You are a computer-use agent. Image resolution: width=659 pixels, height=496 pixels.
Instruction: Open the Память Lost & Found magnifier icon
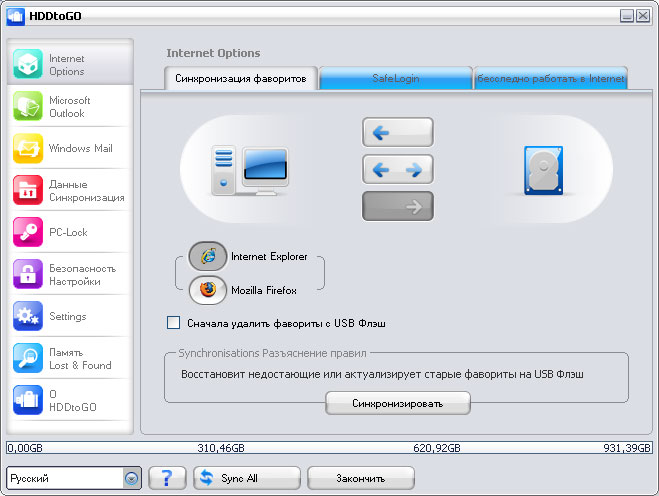(x=28, y=358)
